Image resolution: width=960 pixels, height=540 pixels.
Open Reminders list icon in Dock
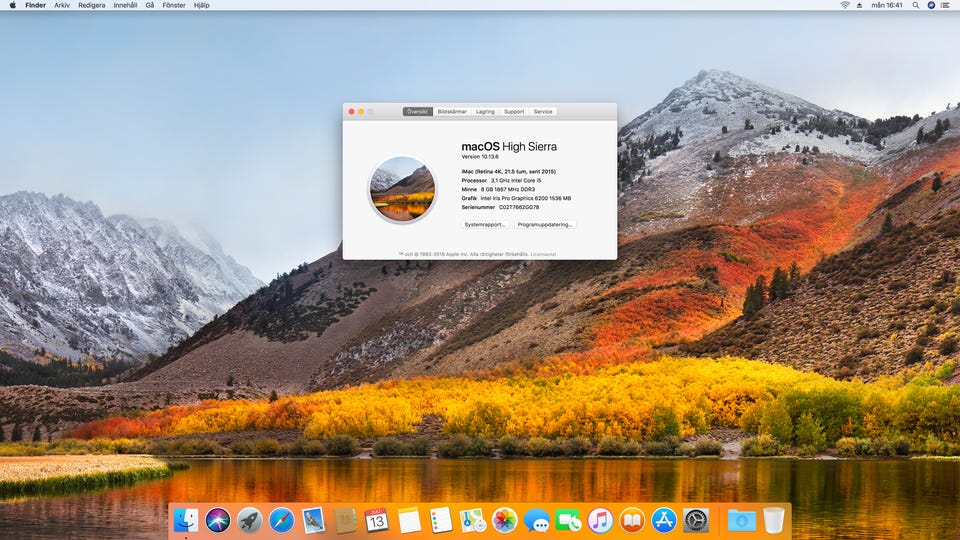[441, 520]
